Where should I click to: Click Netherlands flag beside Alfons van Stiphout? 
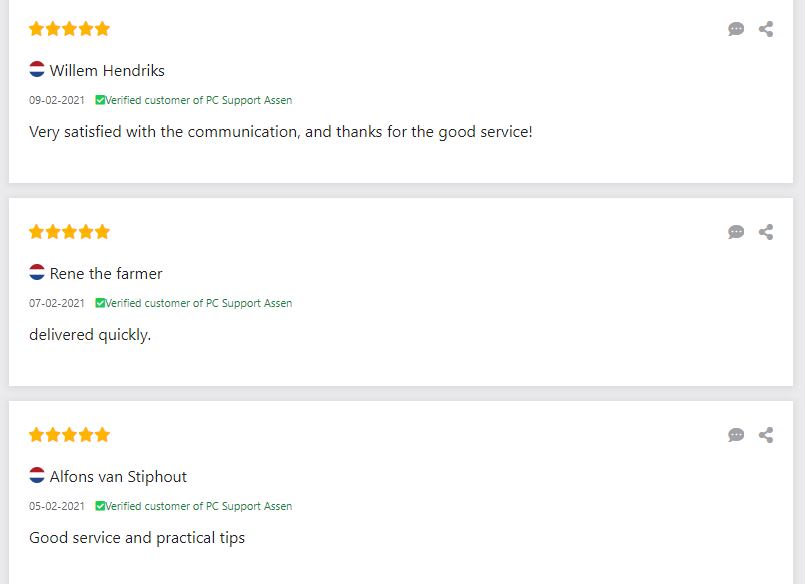[x=37, y=476]
